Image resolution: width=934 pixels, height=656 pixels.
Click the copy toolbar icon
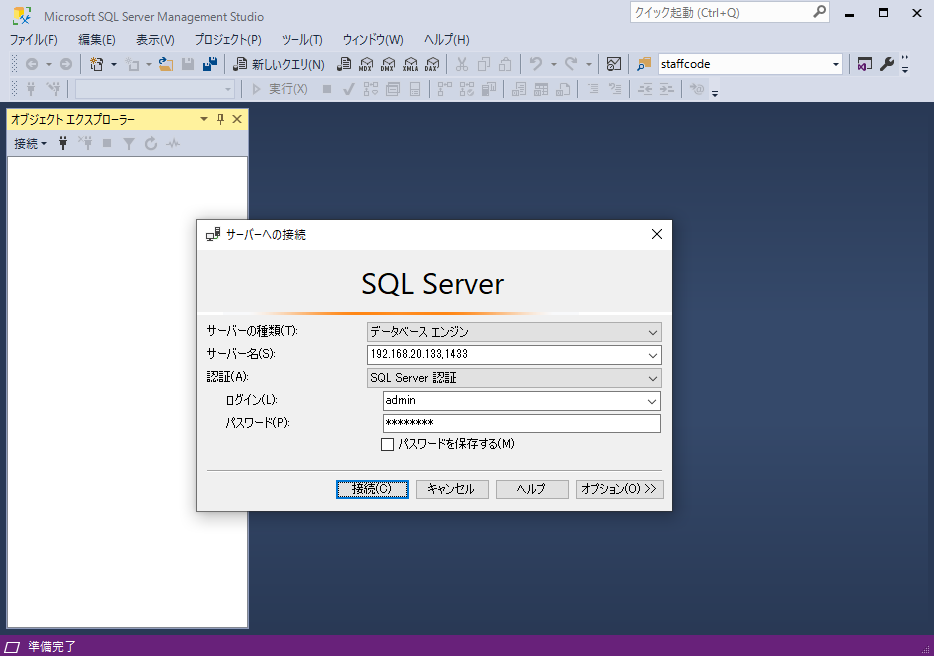click(484, 64)
